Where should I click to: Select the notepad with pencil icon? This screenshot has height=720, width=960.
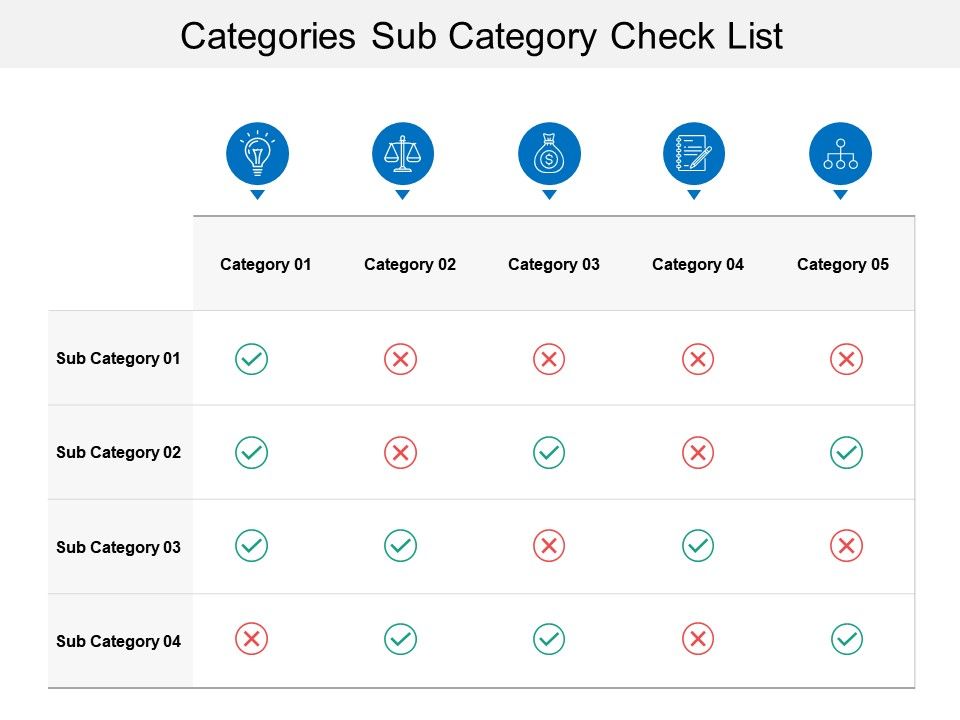[x=694, y=155]
